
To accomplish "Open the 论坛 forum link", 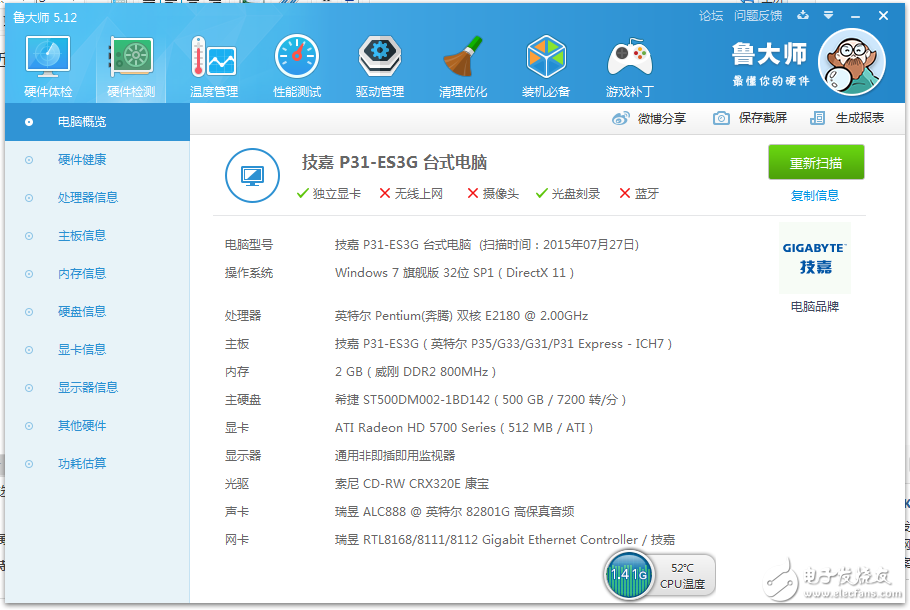I will 711,16.
